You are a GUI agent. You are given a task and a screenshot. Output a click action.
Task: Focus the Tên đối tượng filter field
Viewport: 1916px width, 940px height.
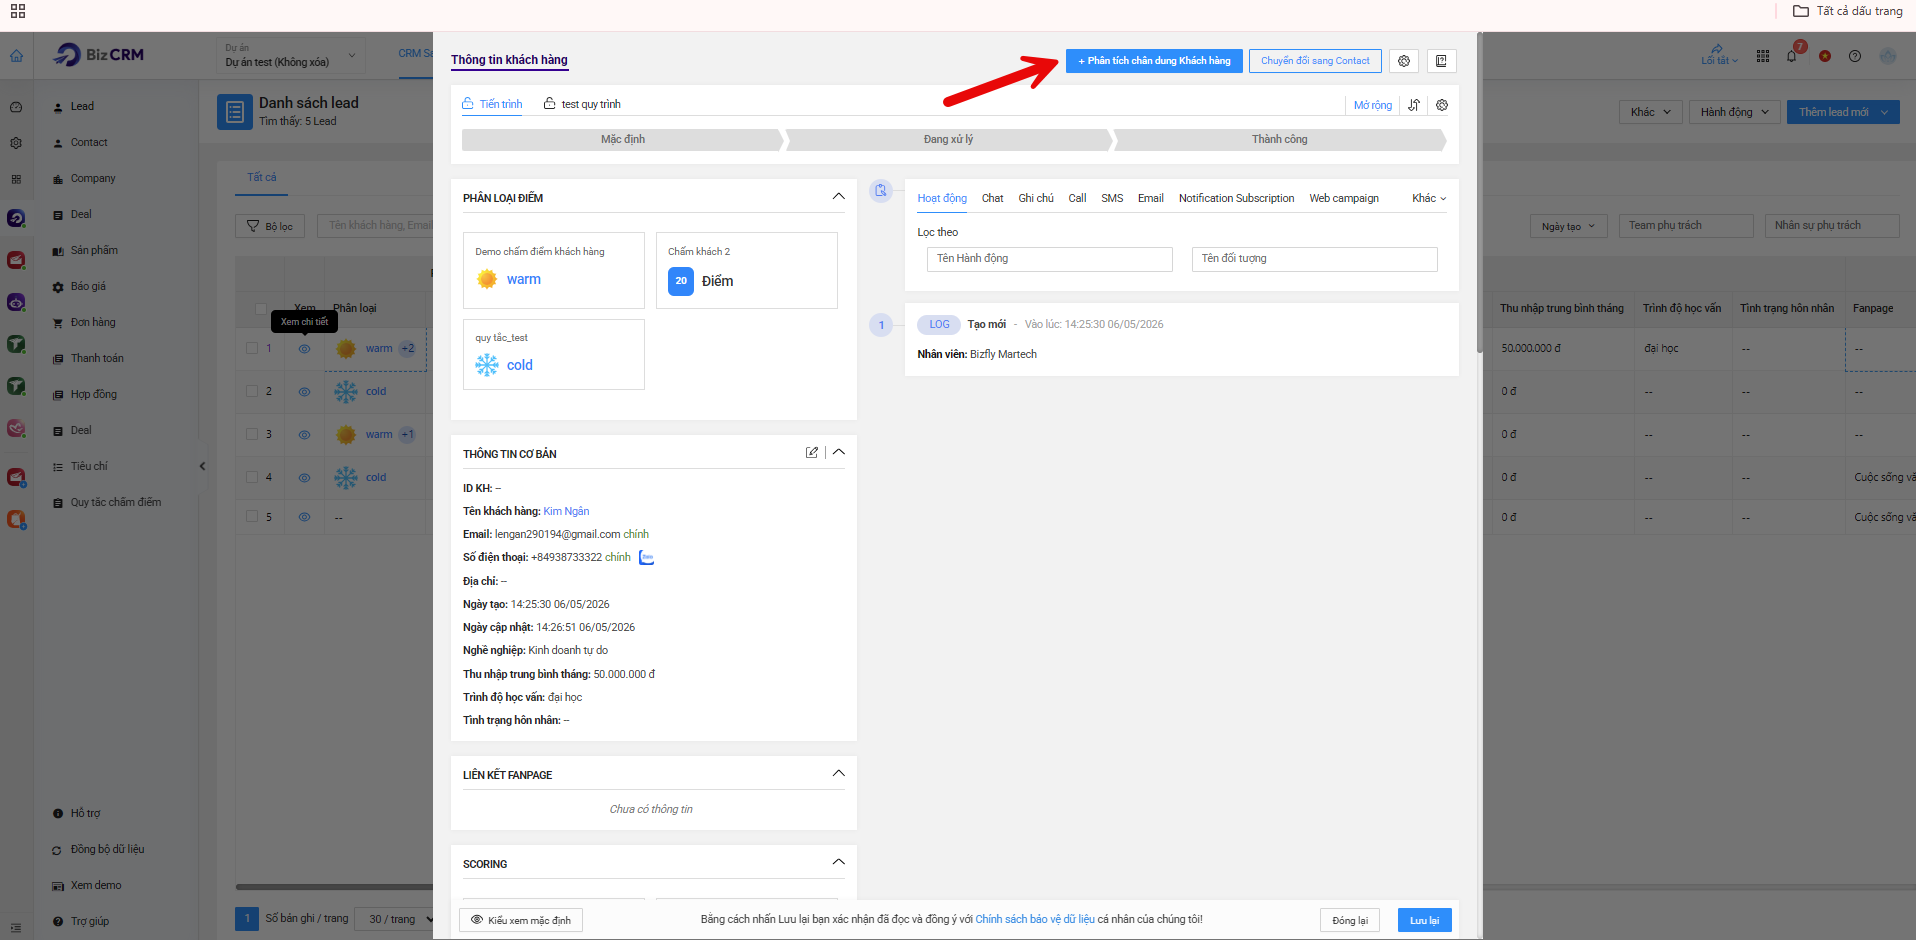point(1314,259)
